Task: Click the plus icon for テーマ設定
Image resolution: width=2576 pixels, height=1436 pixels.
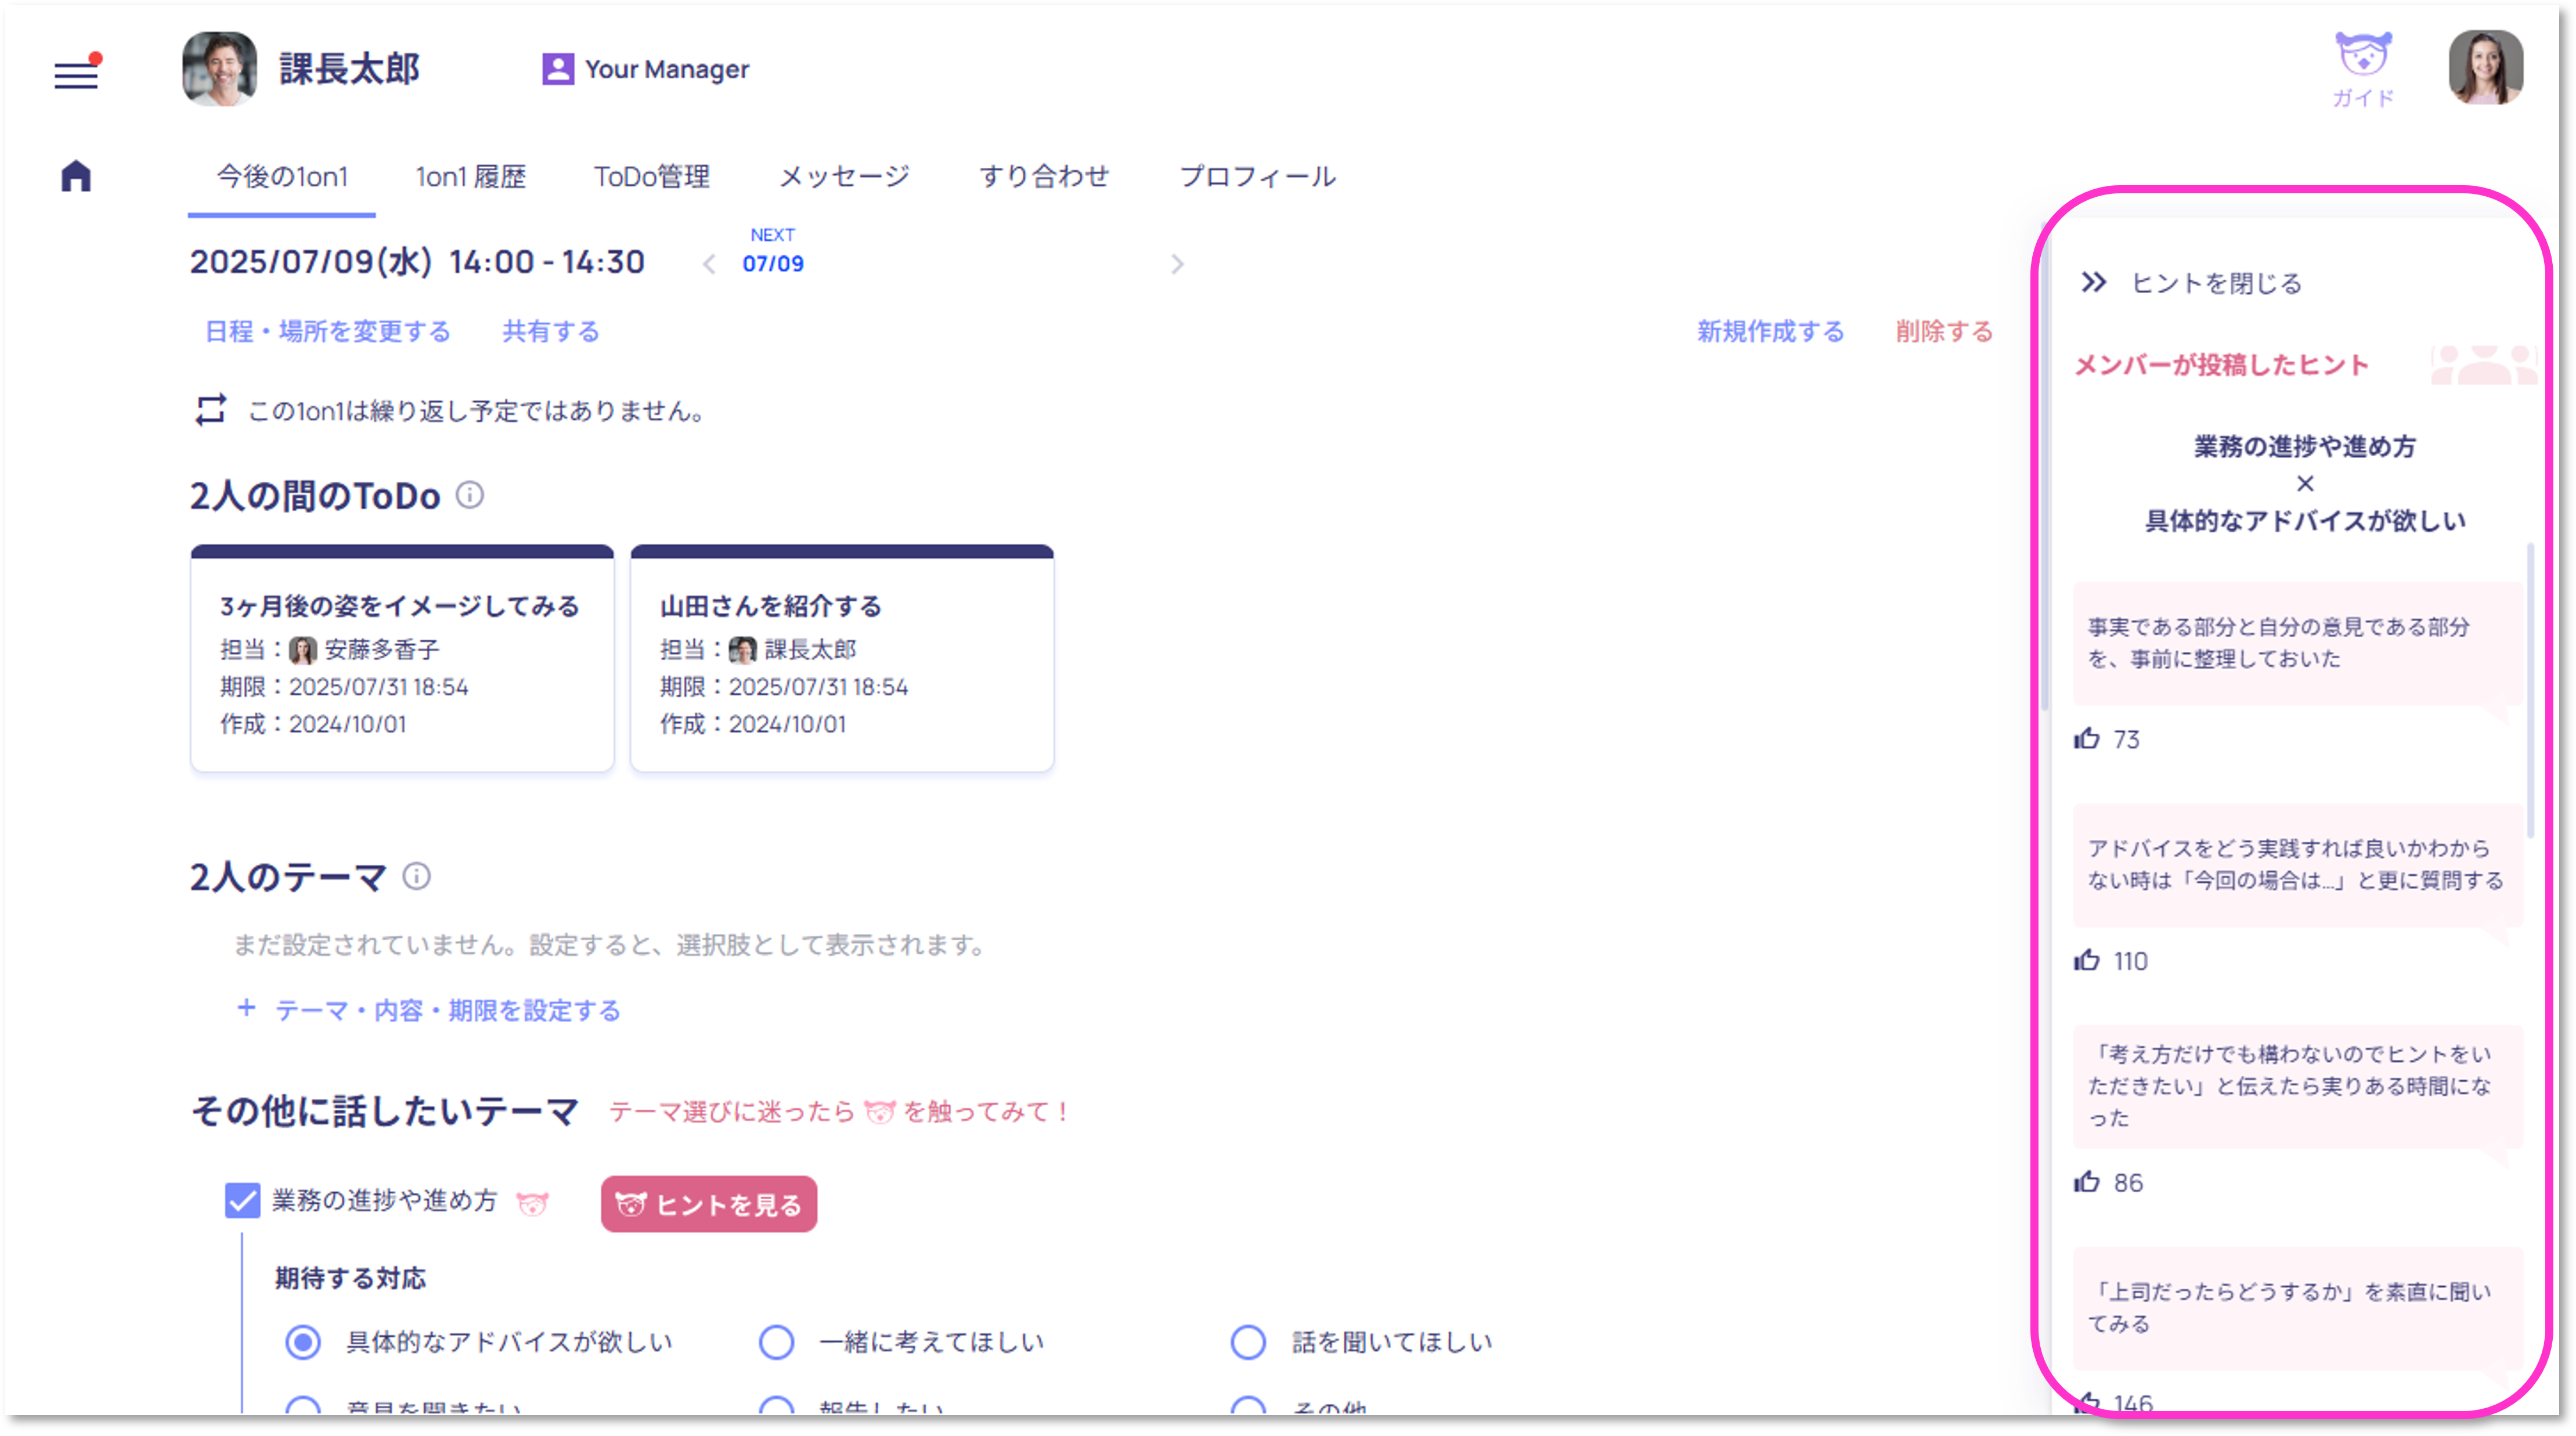Action: (x=246, y=1008)
